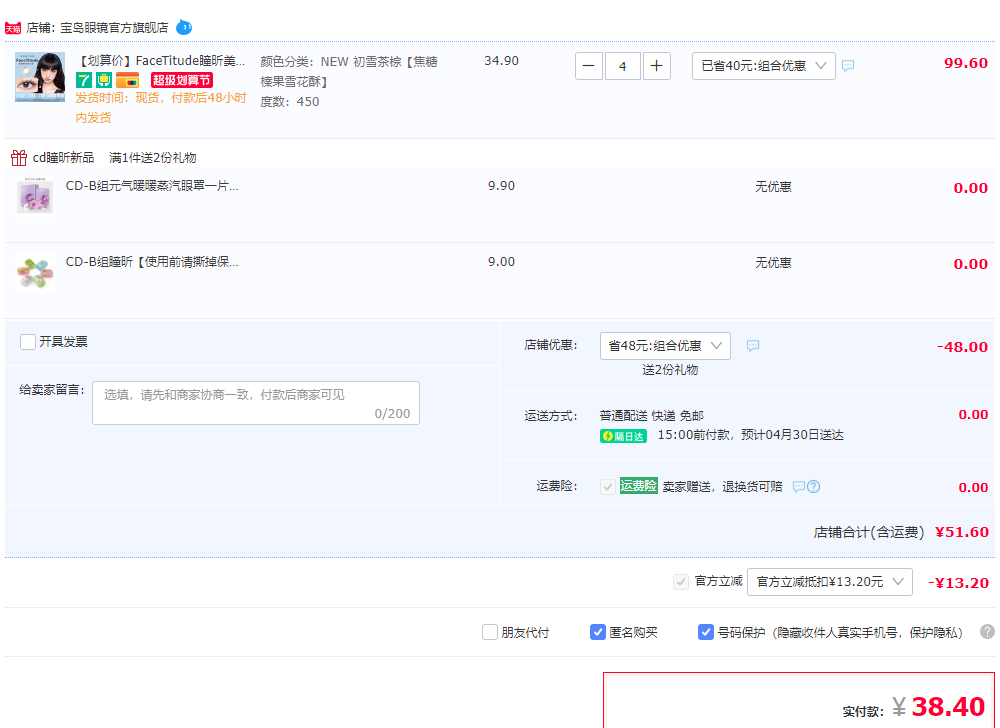Image resolution: width=1000 pixels, height=728 pixels.
Task: Click the 送2份礼物 text under discount dropdown
Action: (670, 370)
